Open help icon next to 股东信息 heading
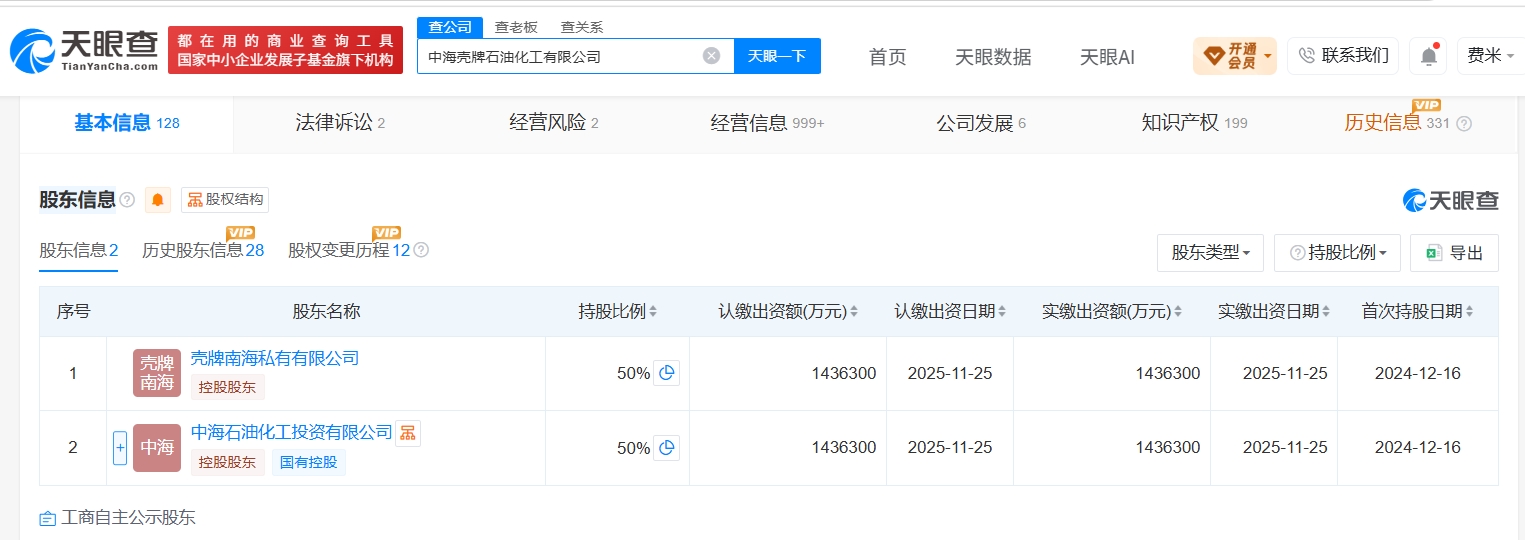This screenshot has width=1525, height=540. [x=127, y=200]
